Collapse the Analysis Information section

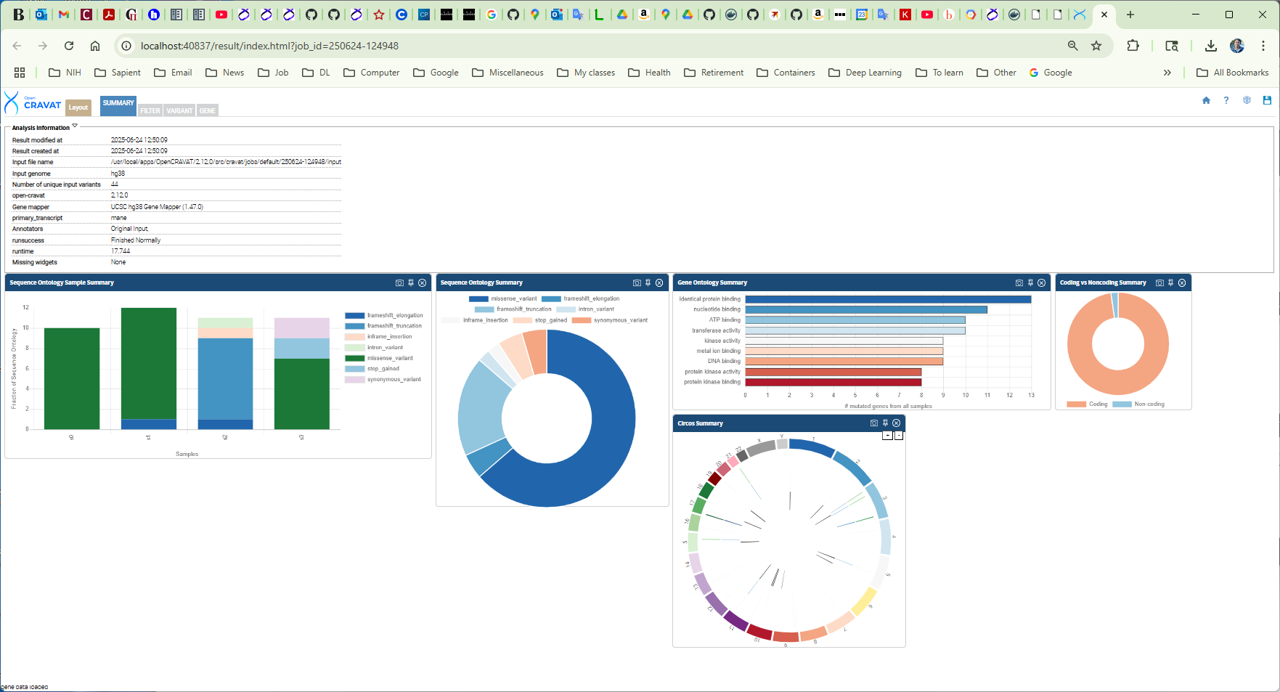tap(75, 126)
